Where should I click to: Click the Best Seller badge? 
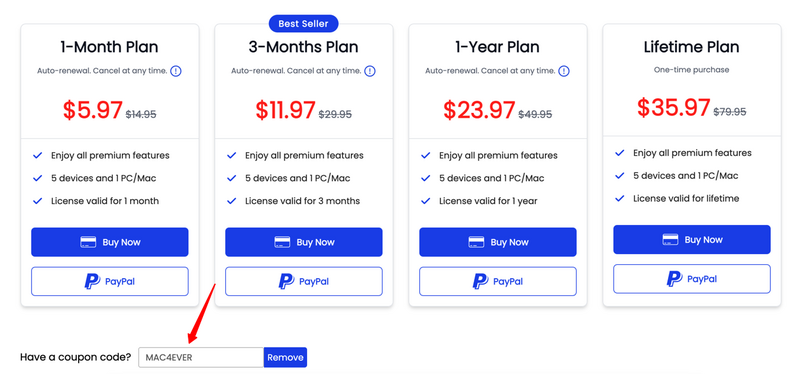[304, 23]
